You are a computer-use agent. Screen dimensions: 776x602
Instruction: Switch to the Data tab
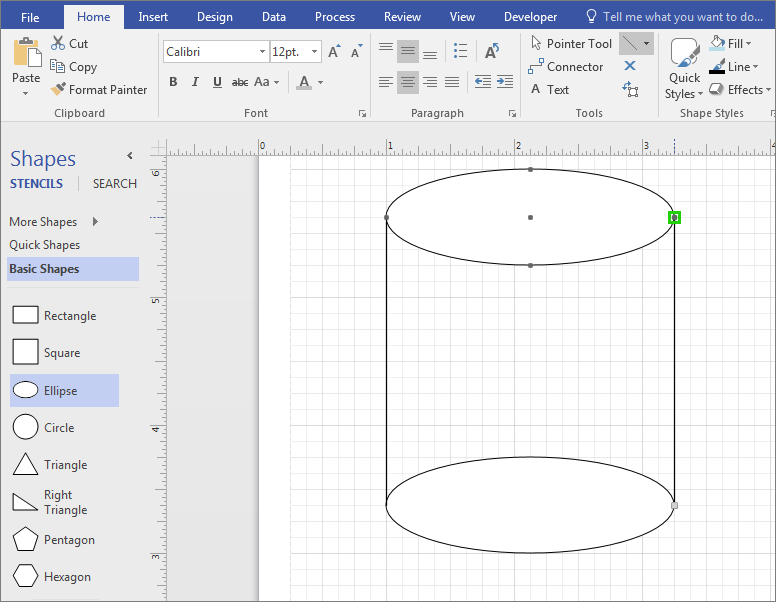(x=274, y=17)
